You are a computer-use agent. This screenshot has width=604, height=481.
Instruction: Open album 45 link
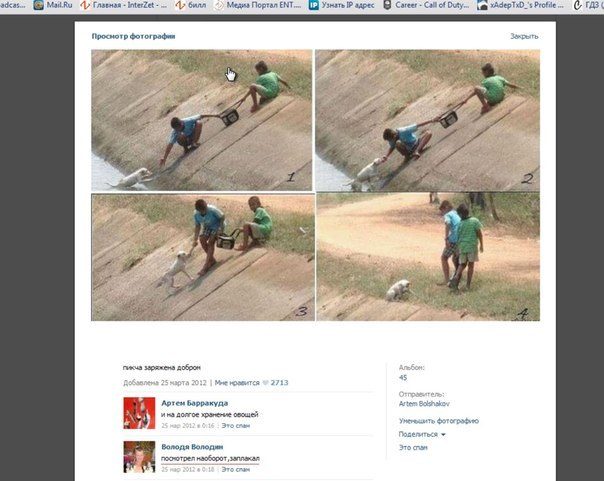[x=403, y=377]
